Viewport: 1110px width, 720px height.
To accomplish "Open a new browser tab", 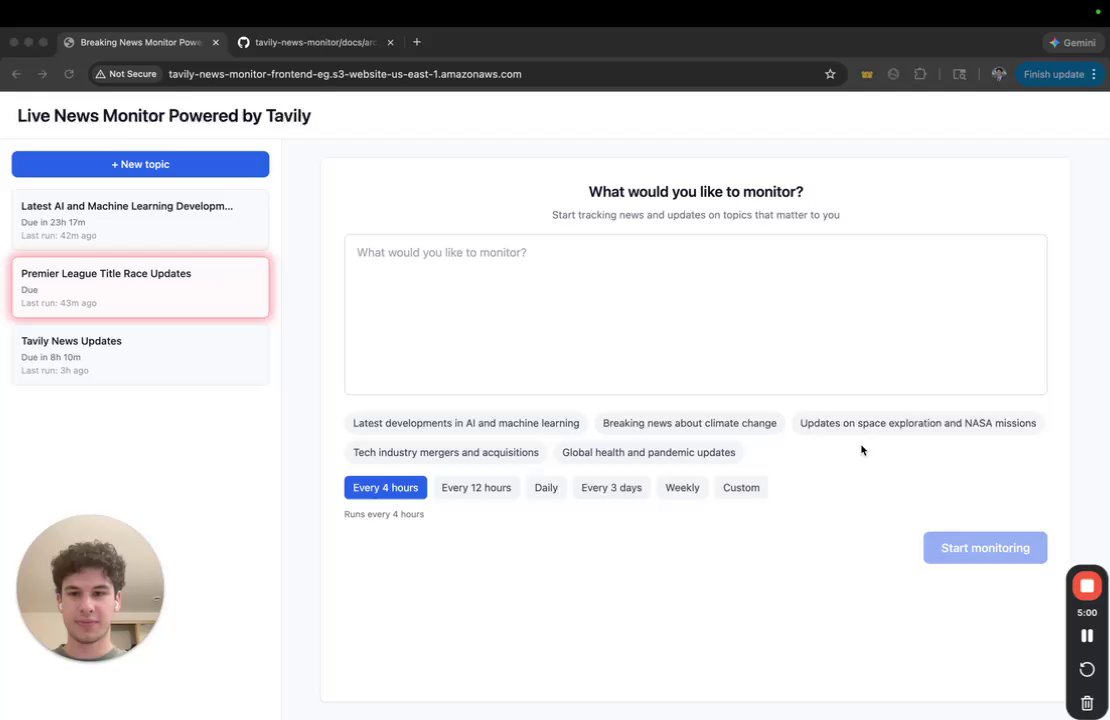I will (x=417, y=42).
